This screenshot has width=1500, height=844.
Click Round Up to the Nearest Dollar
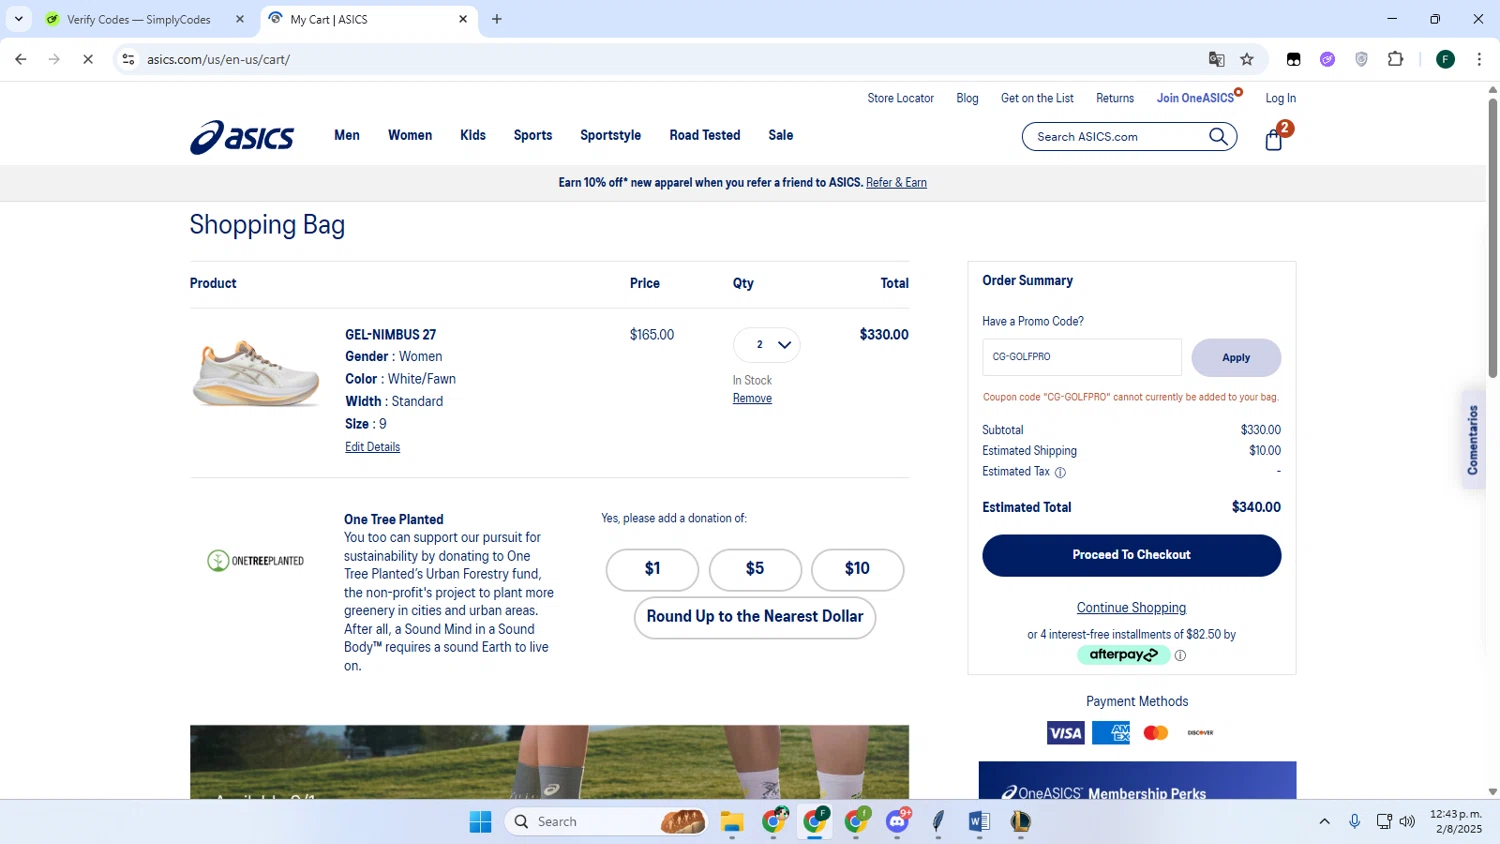(755, 617)
